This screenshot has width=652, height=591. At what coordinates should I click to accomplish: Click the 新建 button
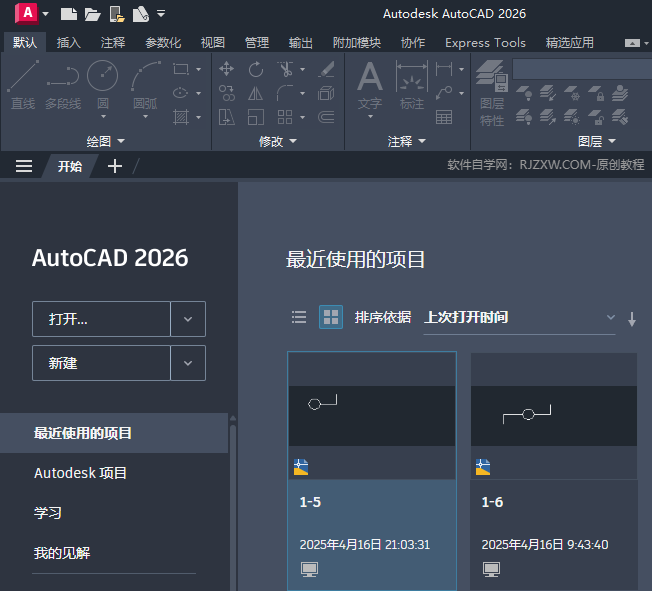(101, 363)
